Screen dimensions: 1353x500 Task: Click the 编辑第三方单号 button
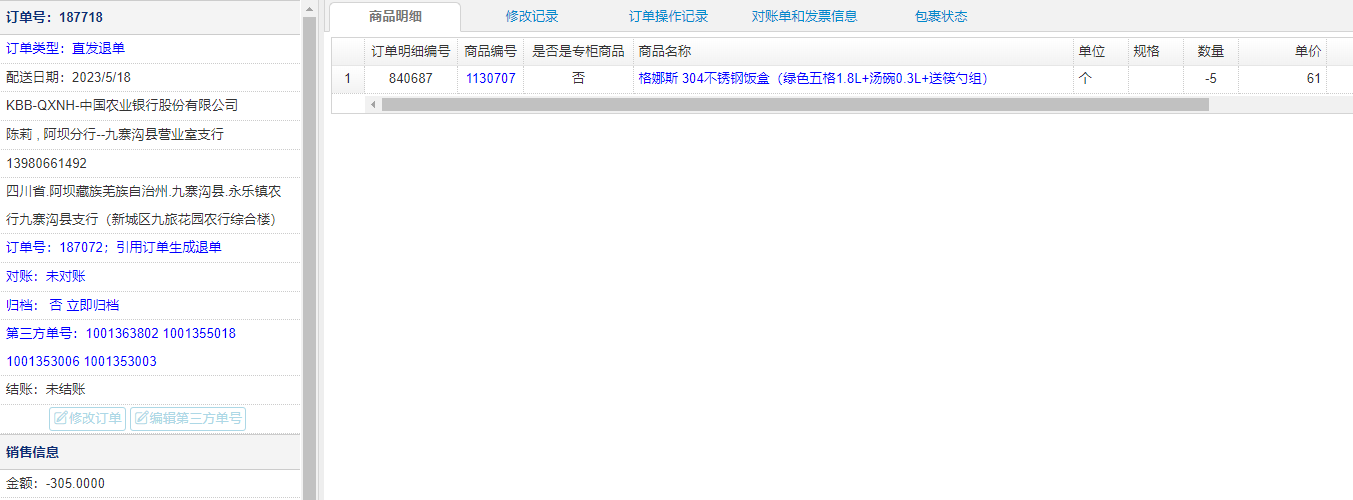click(188, 418)
